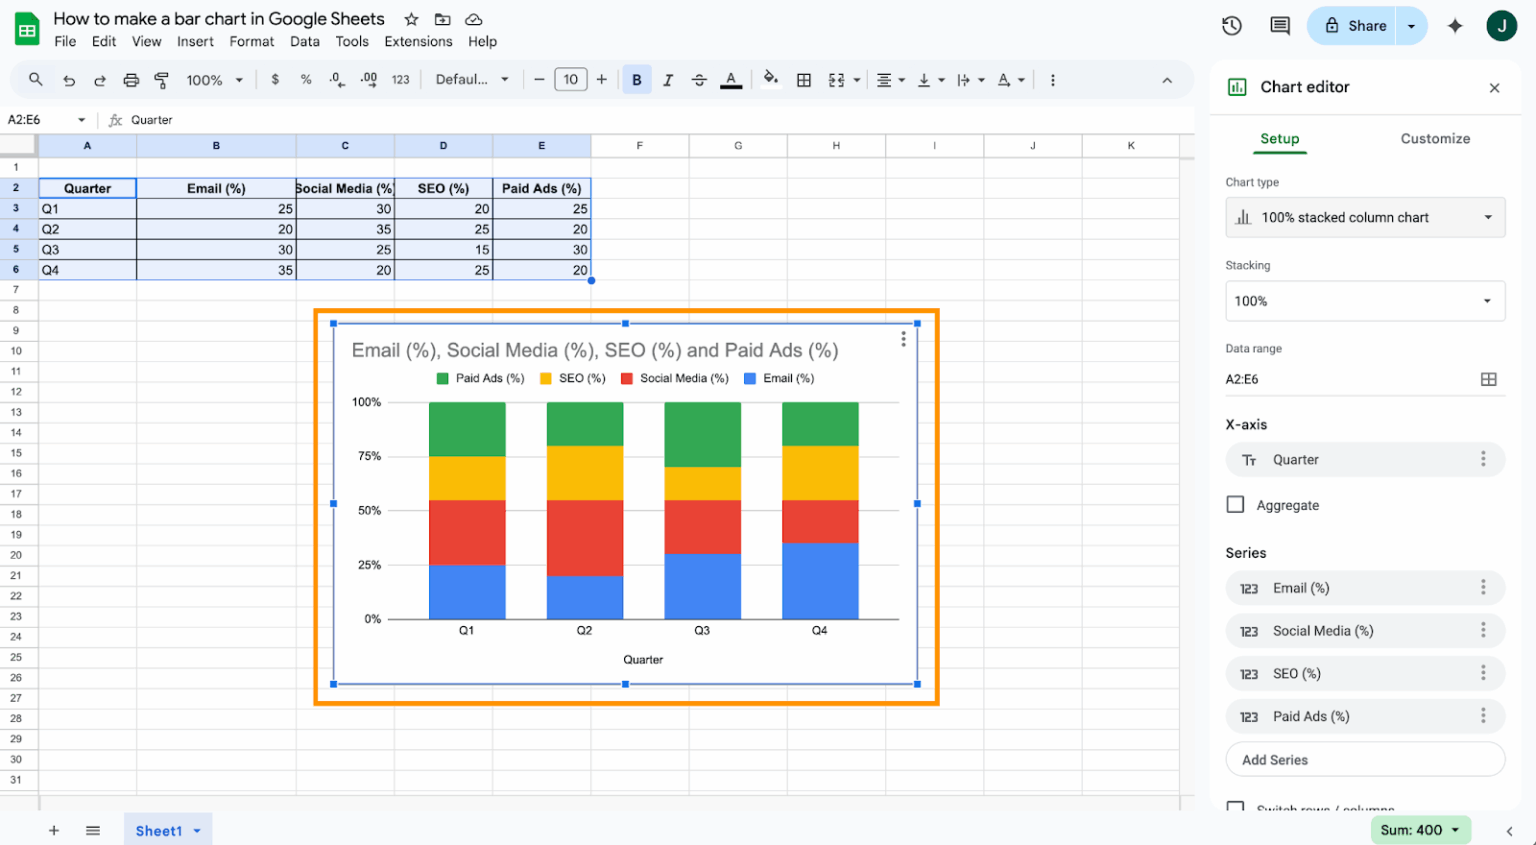Select the Paint format tool
Screen dimensions: 1536x845
tap(161, 79)
